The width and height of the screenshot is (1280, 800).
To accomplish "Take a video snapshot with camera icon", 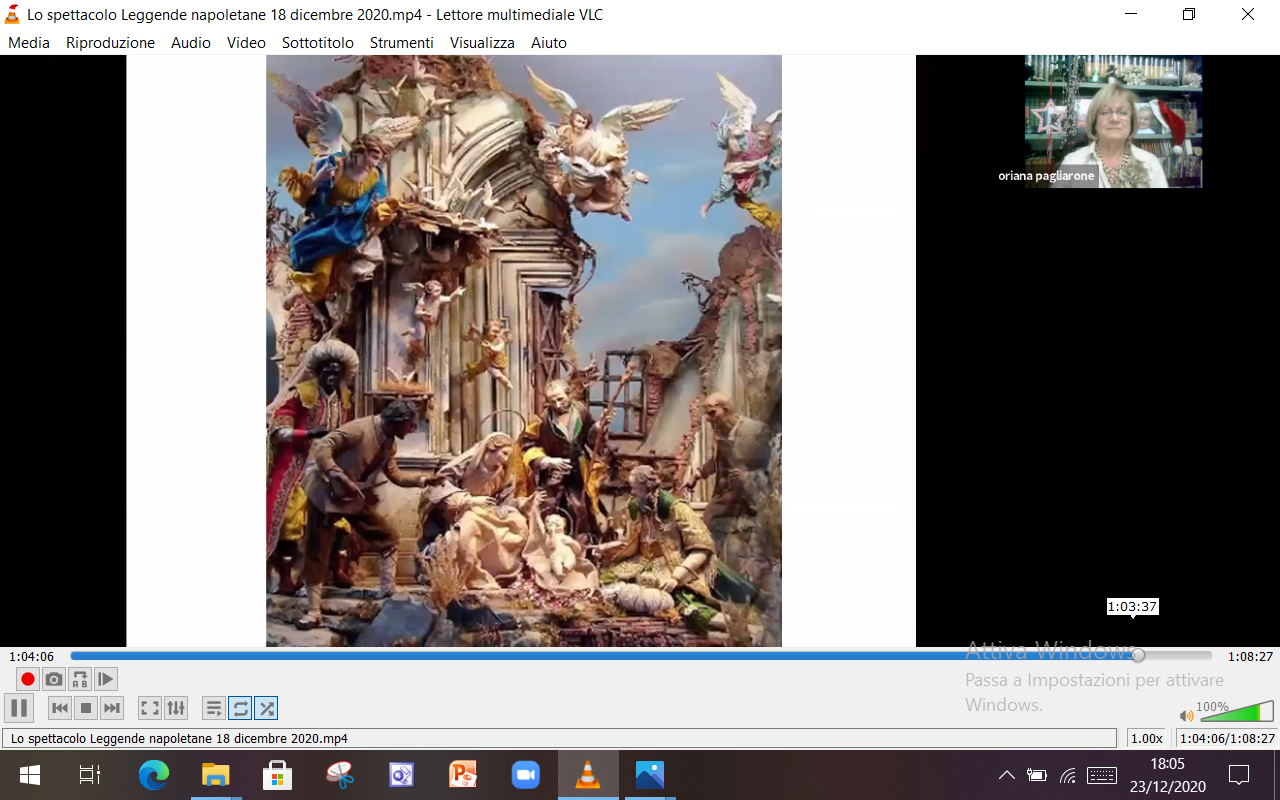I will [x=54, y=680].
